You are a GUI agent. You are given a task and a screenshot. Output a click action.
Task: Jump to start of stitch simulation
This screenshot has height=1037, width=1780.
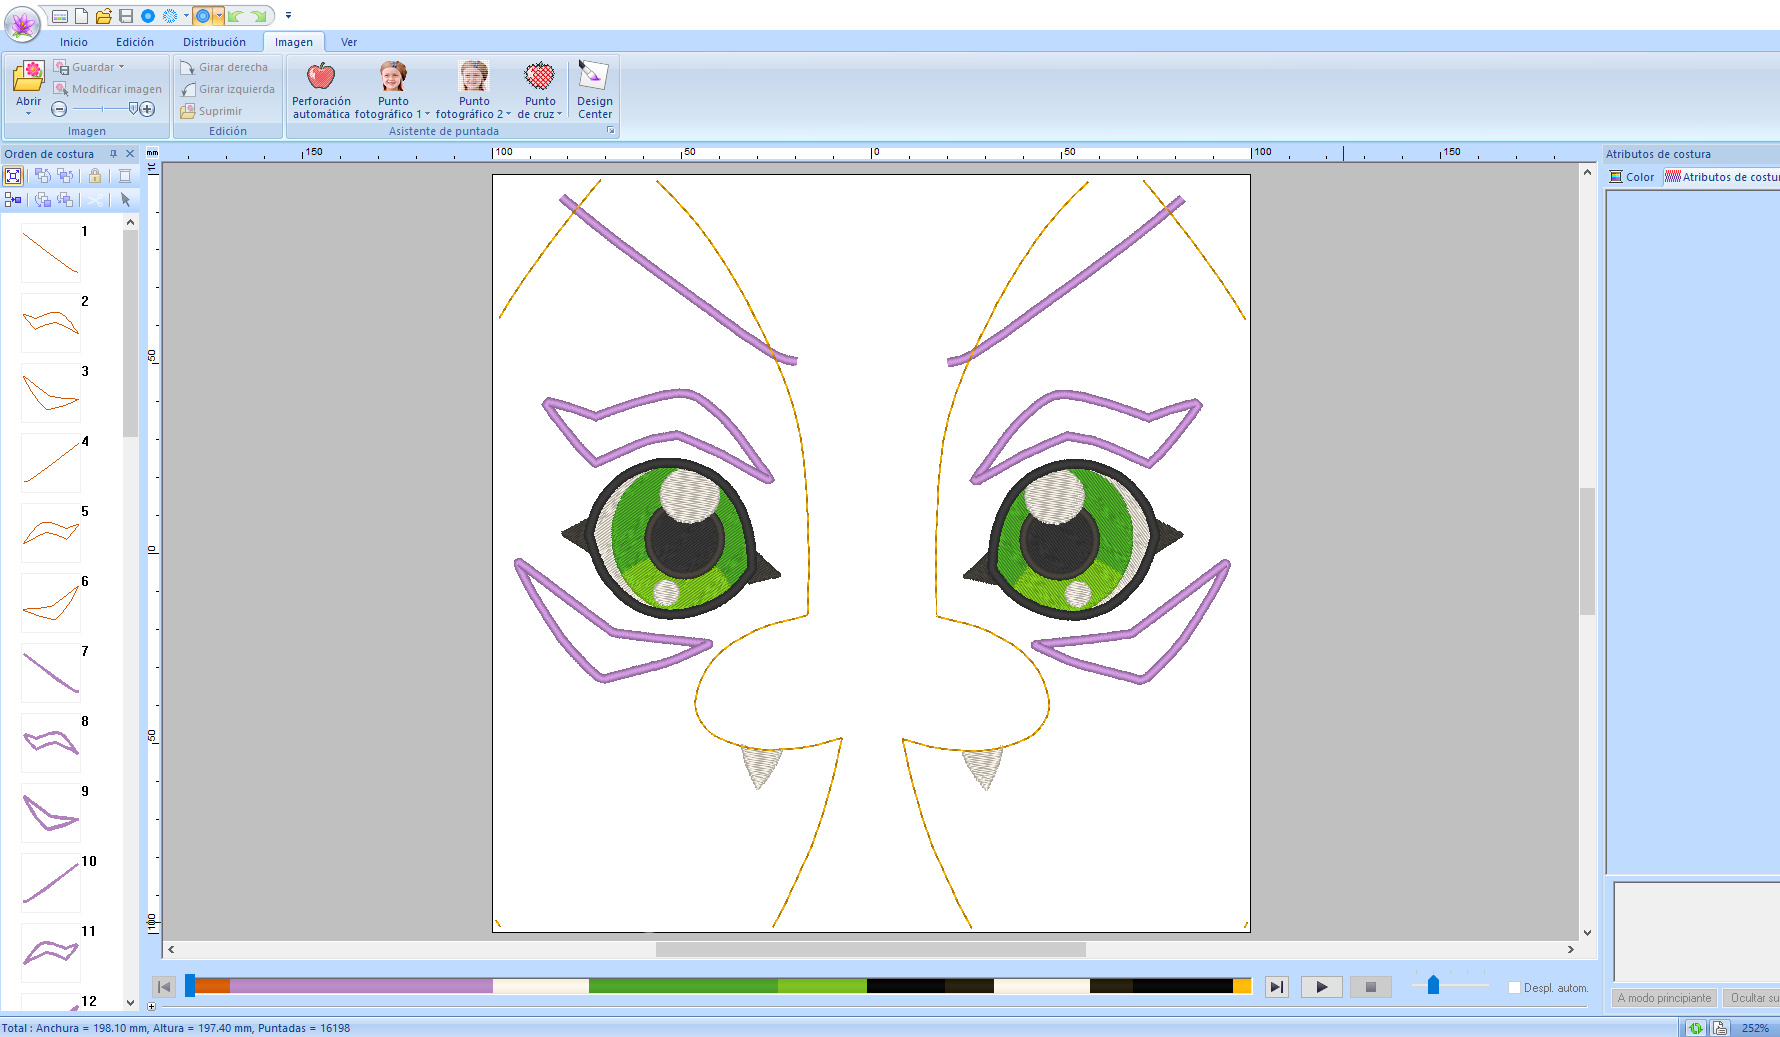coord(164,987)
